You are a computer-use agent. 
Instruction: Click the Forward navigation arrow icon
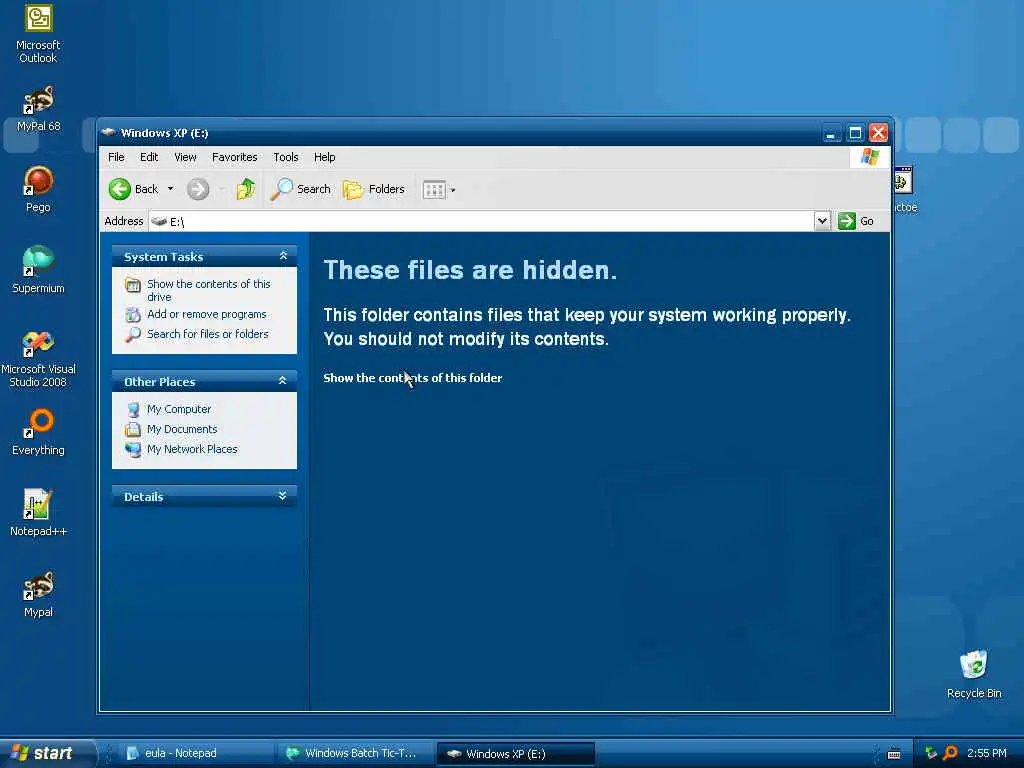coord(198,189)
